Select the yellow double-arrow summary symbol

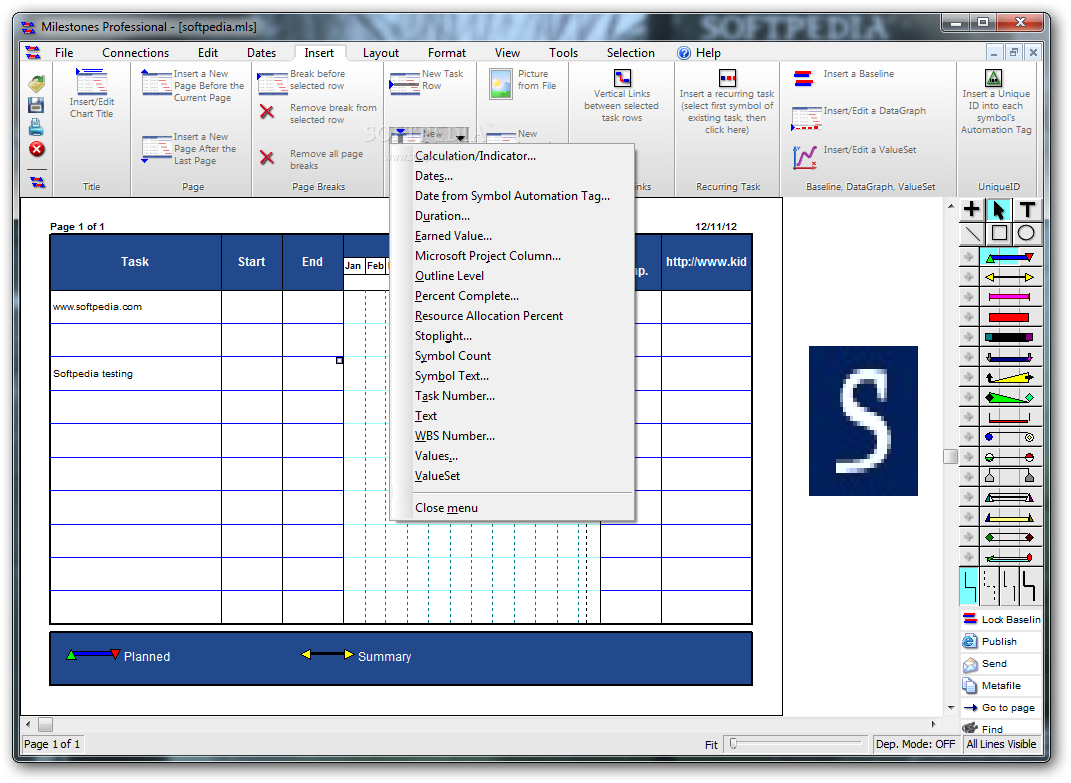click(x=1010, y=277)
